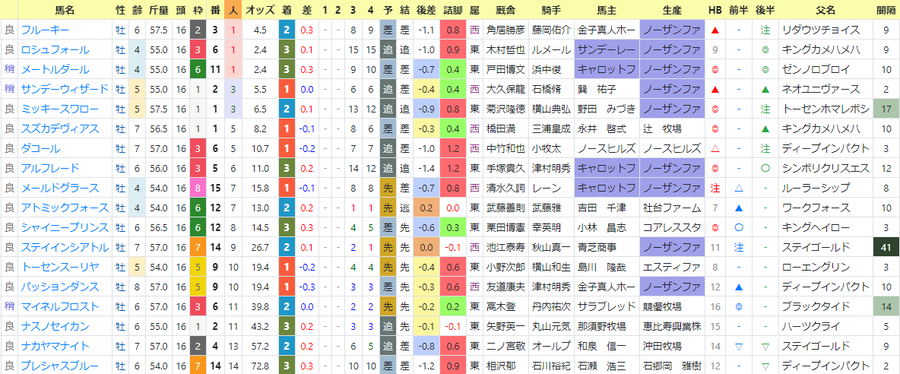Select sire cell リダウツチョイス
This screenshot has height=374, width=900.
824,30
